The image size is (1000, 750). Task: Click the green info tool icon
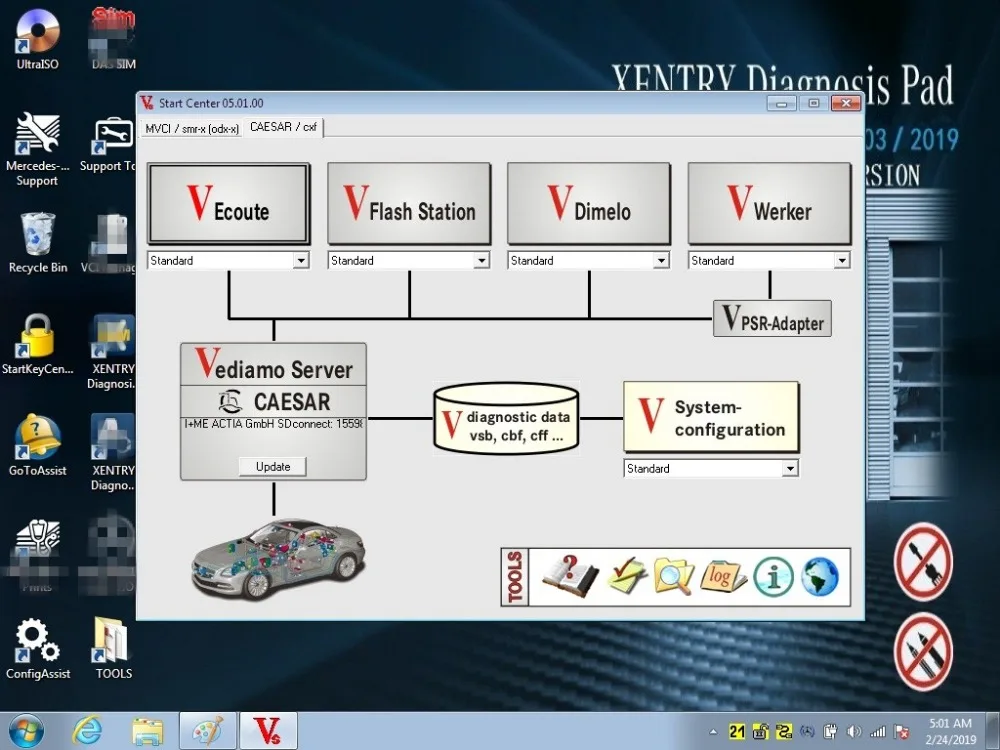point(773,577)
